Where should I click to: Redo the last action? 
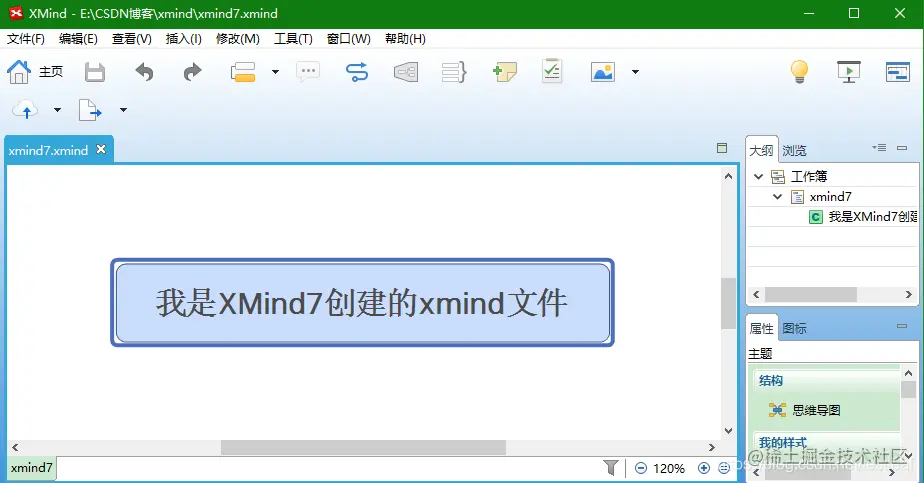(x=192, y=72)
